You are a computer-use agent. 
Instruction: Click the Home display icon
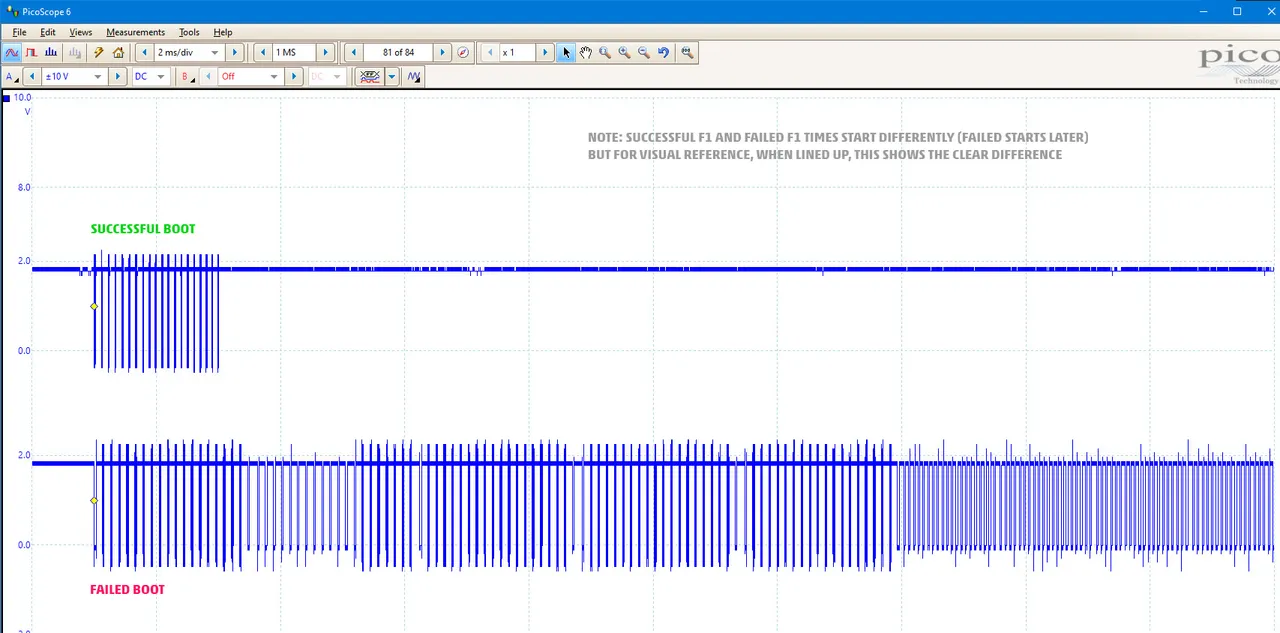tap(118, 53)
